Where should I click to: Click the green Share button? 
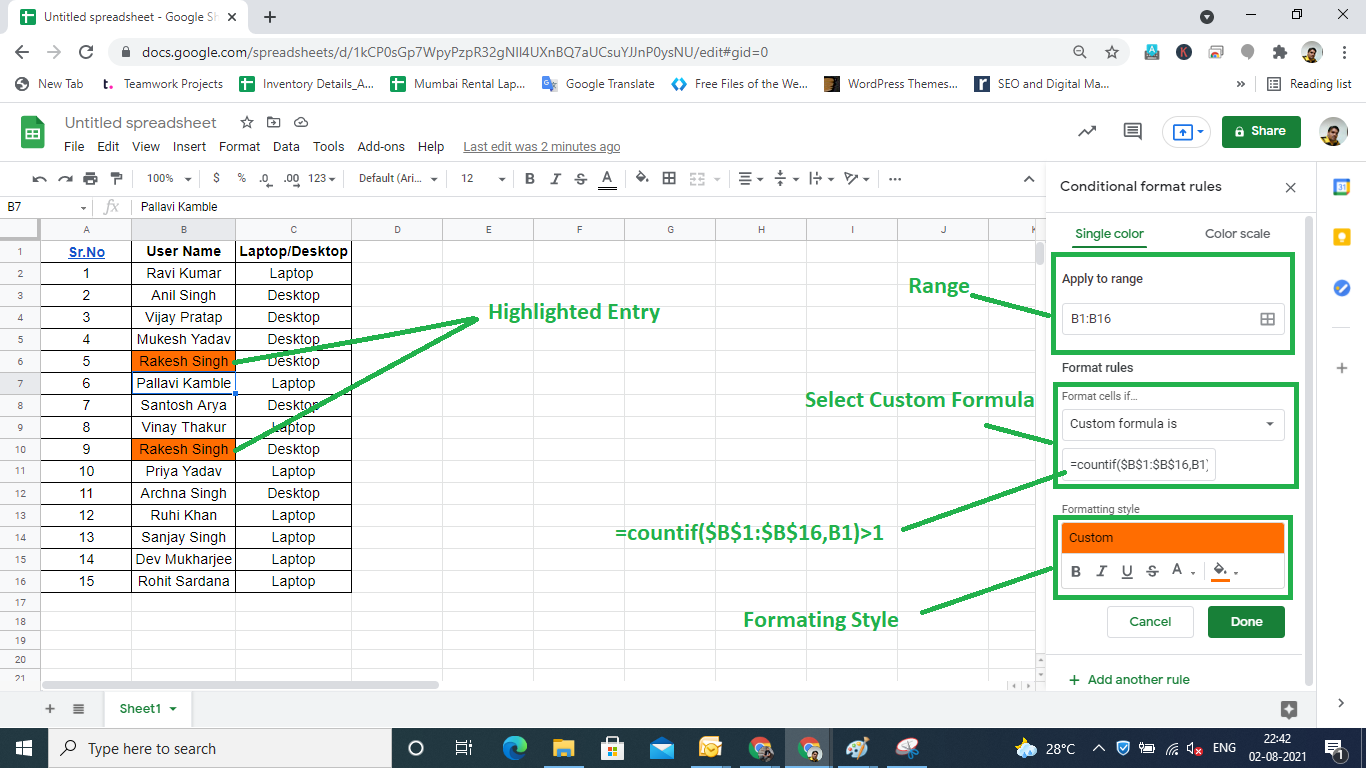(x=1261, y=131)
